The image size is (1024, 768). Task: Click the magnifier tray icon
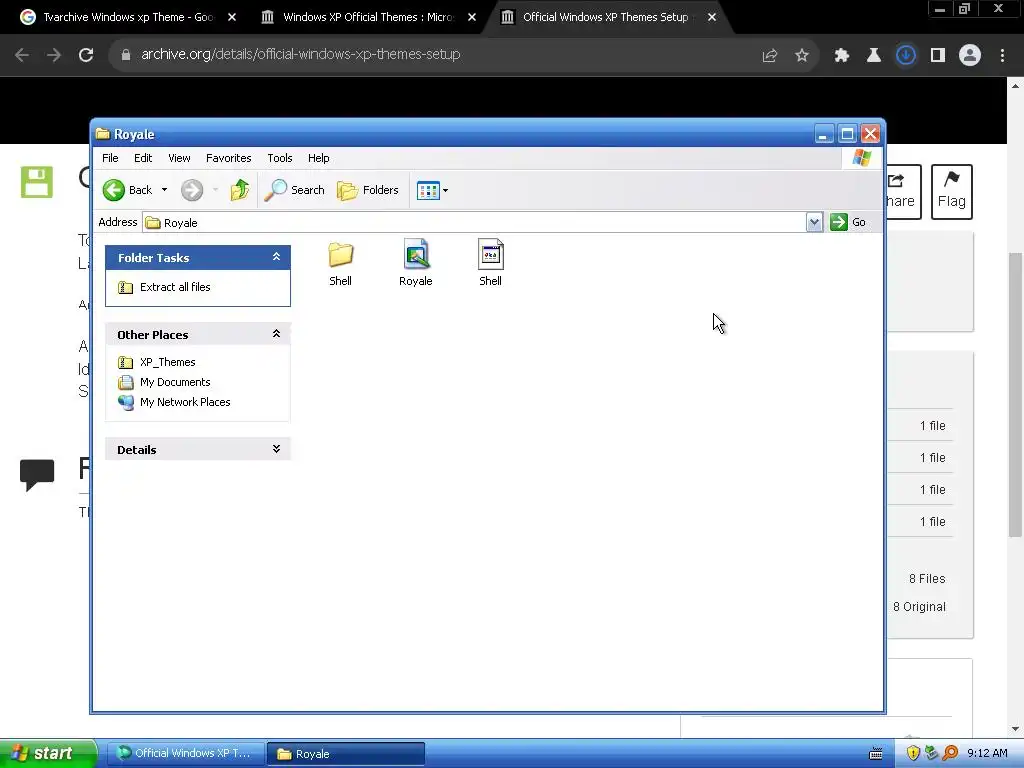(x=950, y=754)
